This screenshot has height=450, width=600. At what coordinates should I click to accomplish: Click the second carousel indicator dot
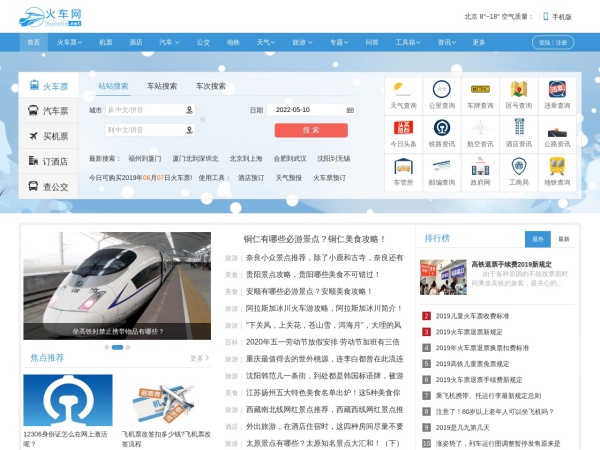[117, 347]
